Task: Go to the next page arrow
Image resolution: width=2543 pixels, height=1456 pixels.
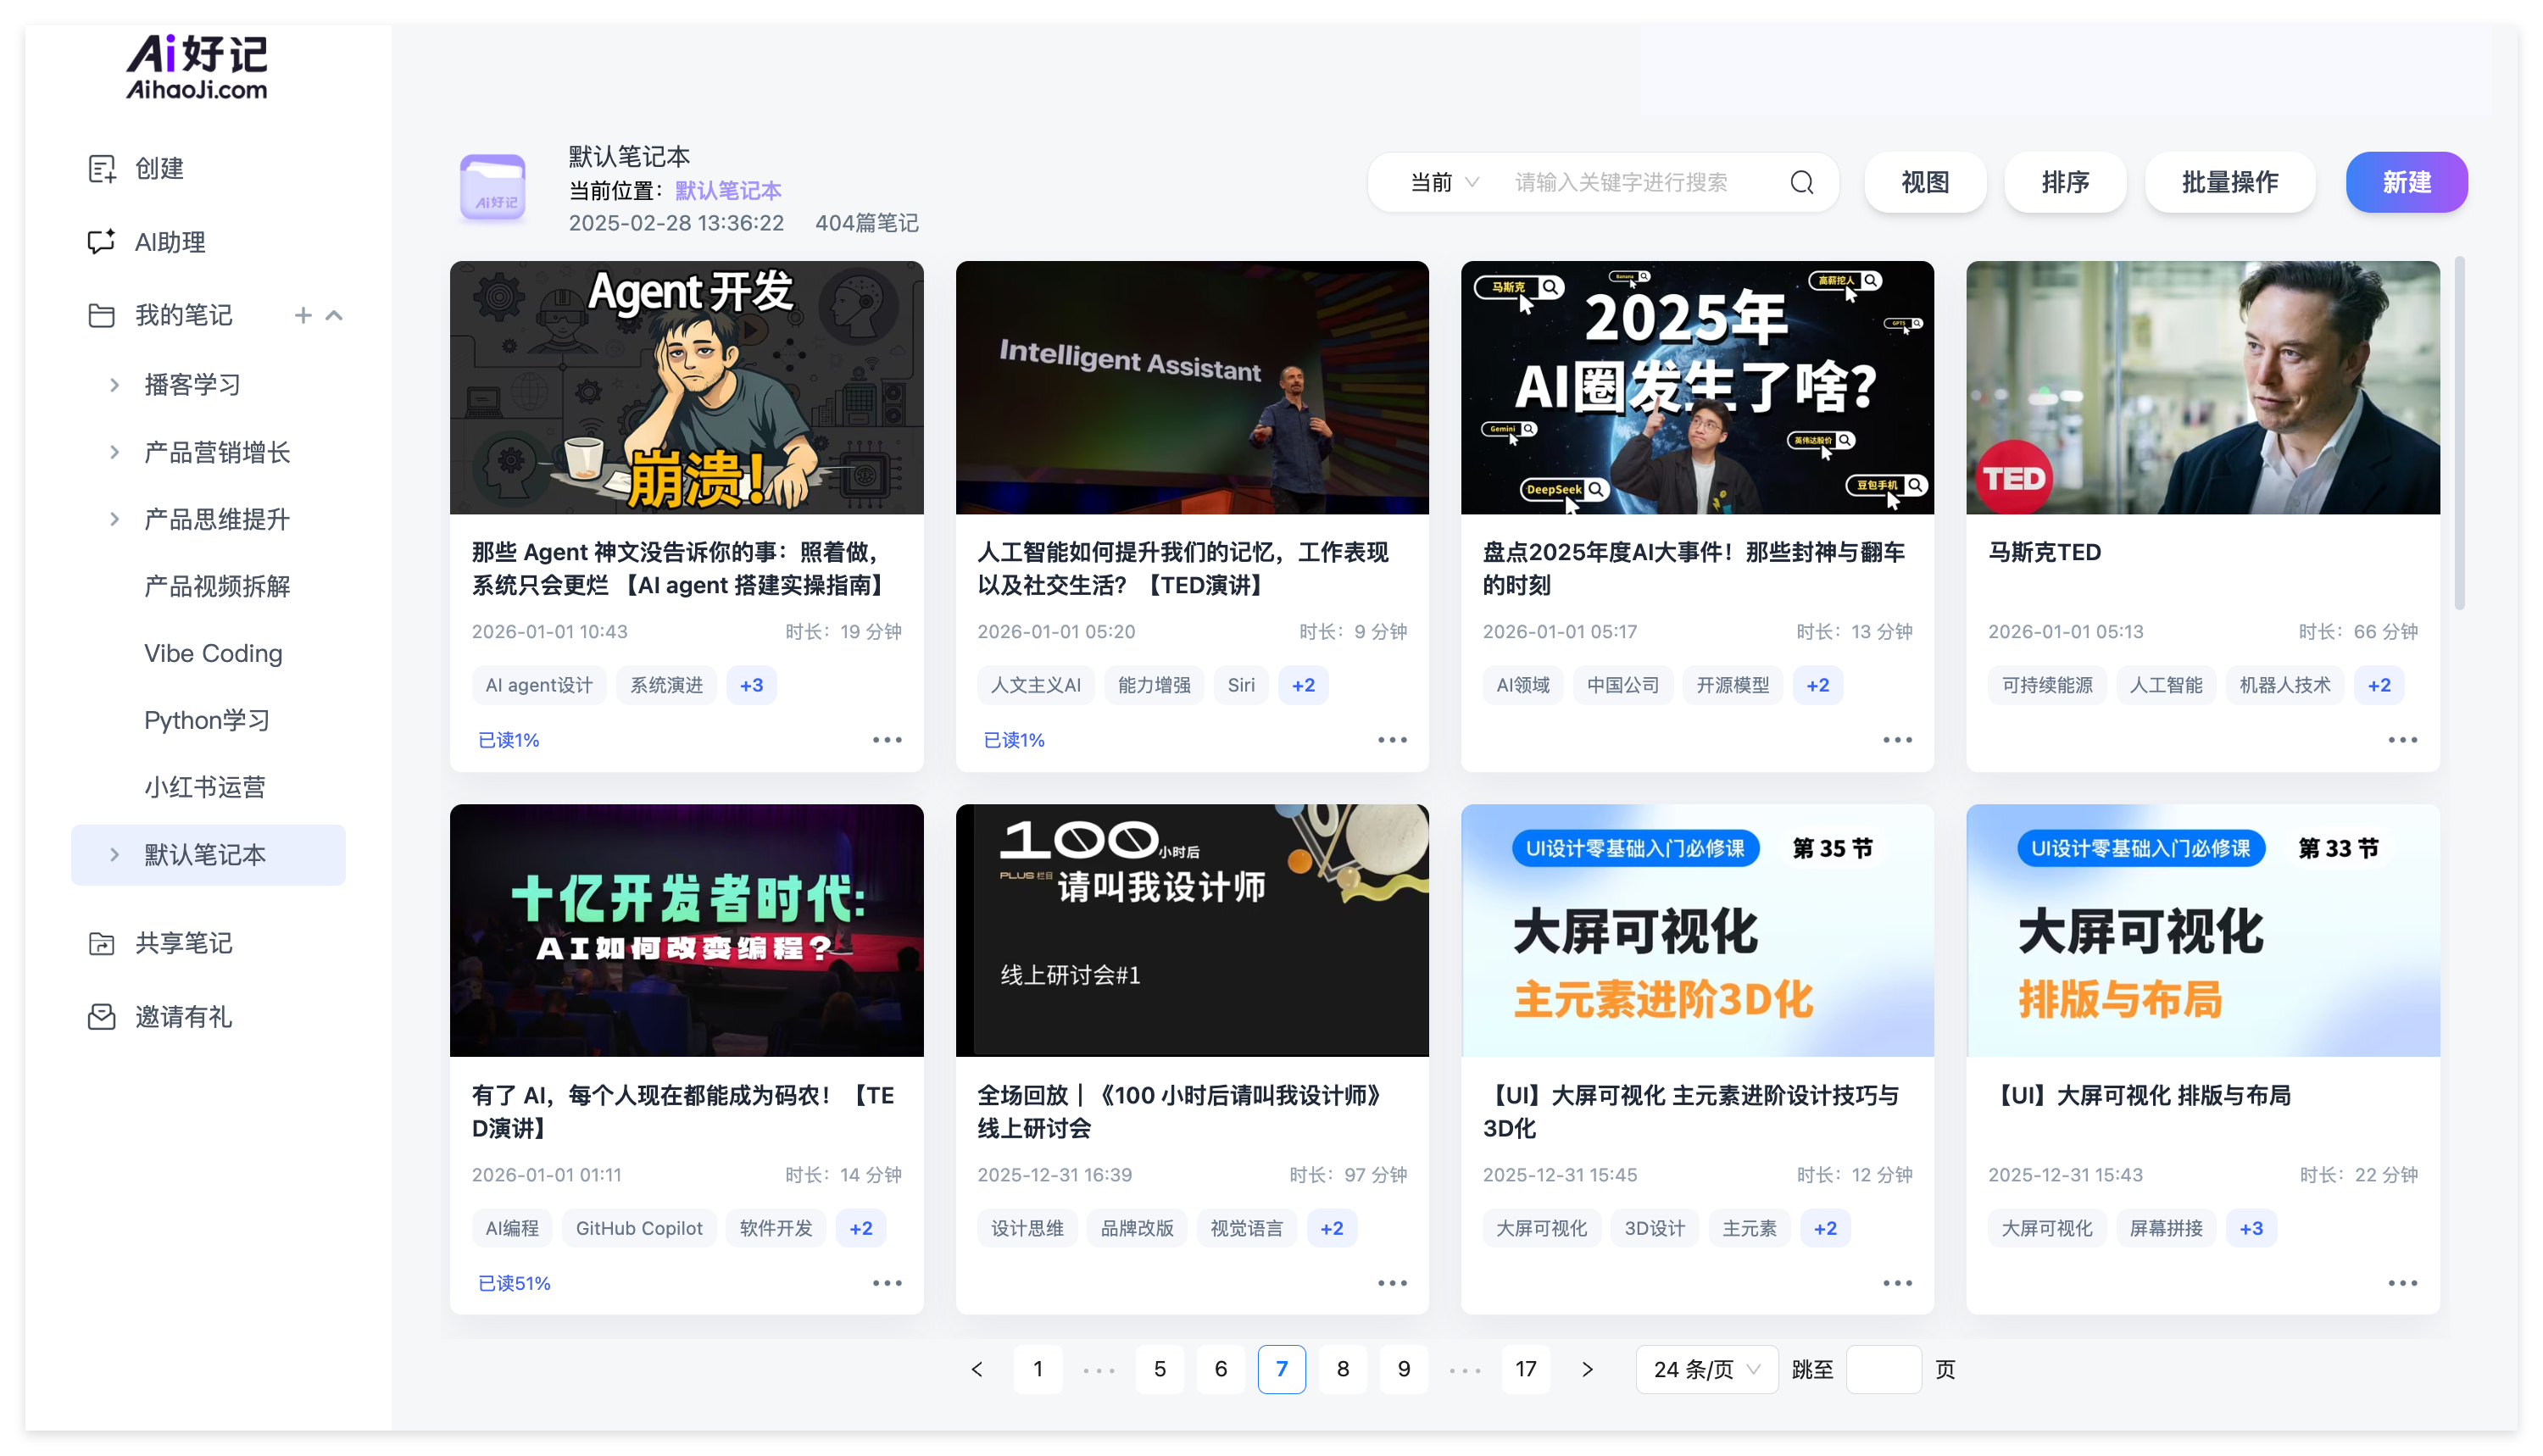Action: pos(1587,1369)
